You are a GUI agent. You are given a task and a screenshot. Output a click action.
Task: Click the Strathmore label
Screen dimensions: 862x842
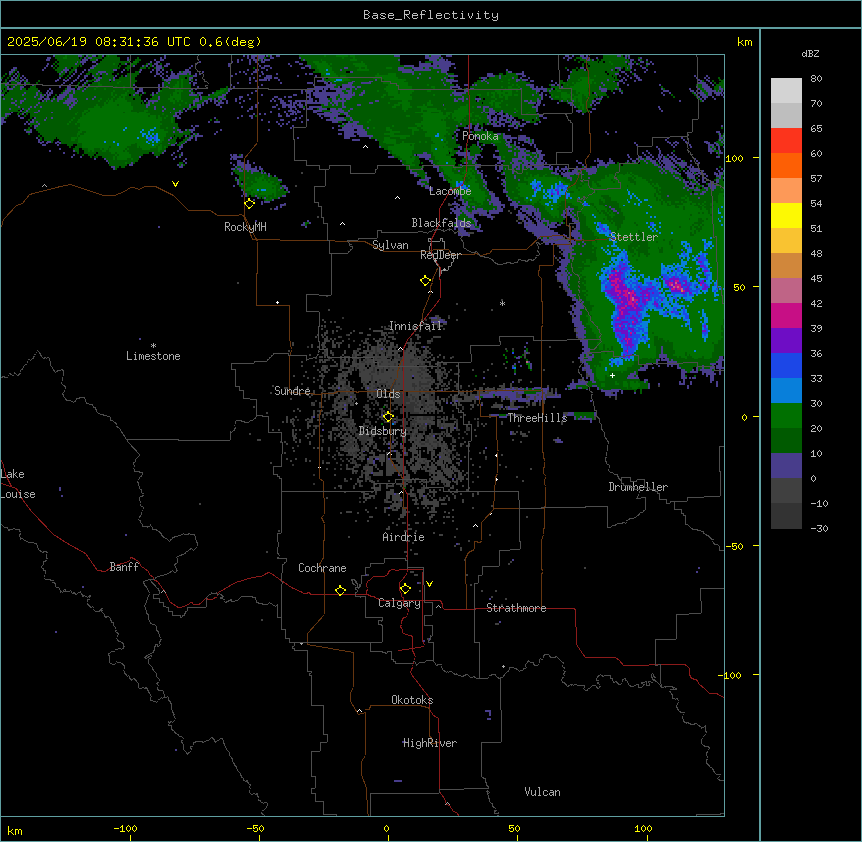(516, 608)
